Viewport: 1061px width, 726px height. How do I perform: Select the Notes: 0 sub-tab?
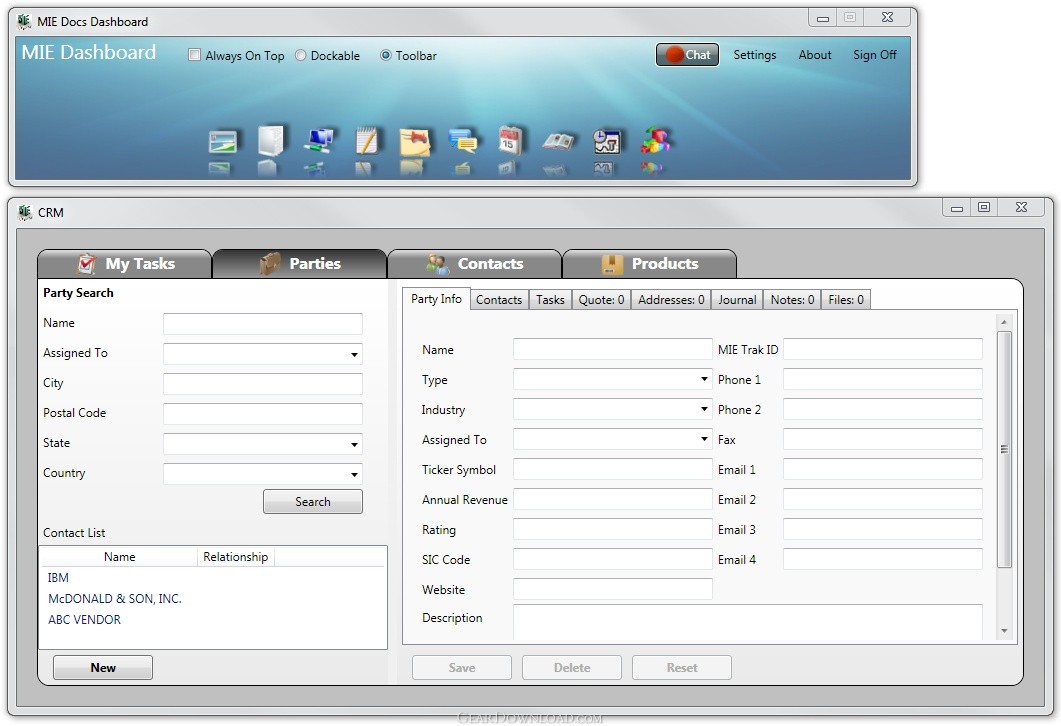coord(792,300)
